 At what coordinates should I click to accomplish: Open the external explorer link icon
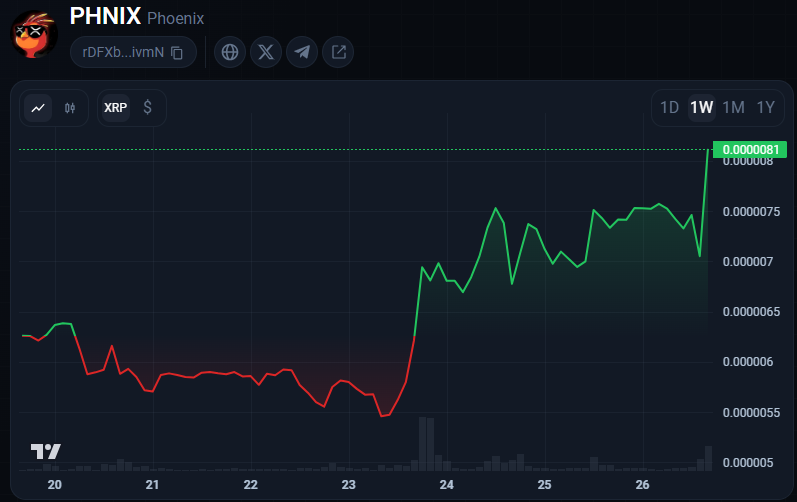[338, 52]
